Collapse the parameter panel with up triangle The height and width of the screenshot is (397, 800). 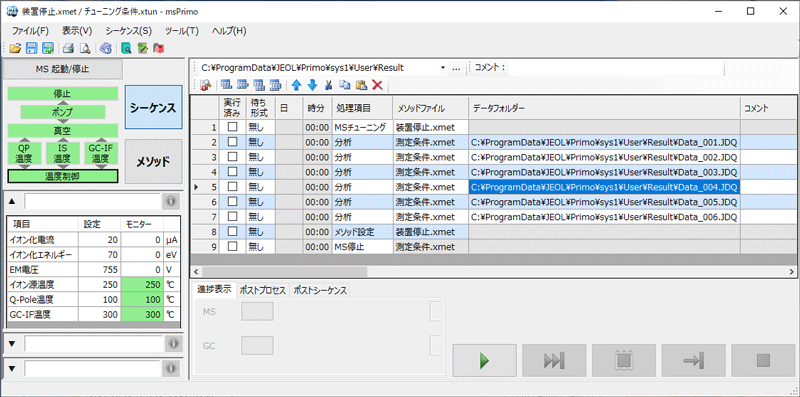point(12,202)
